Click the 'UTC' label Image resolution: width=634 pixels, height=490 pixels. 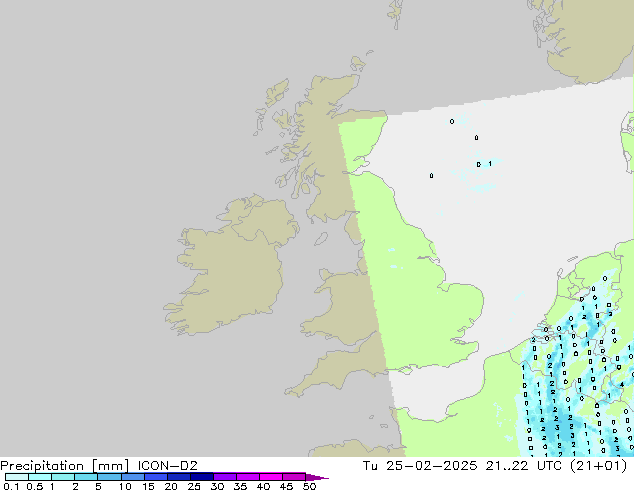tap(549, 466)
